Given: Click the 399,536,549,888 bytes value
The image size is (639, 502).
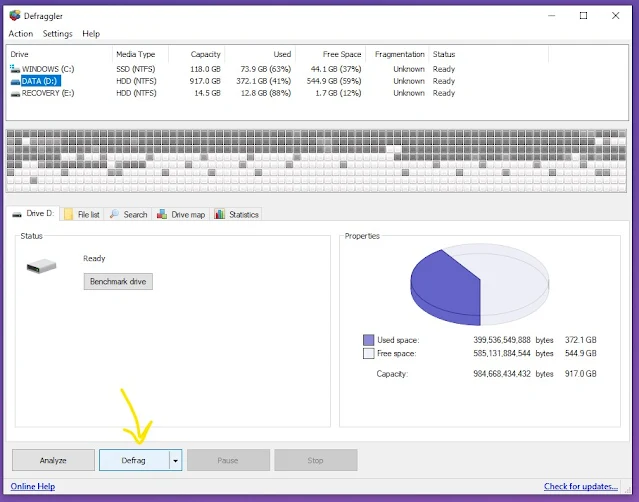Looking at the screenshot, I should 502,340.
